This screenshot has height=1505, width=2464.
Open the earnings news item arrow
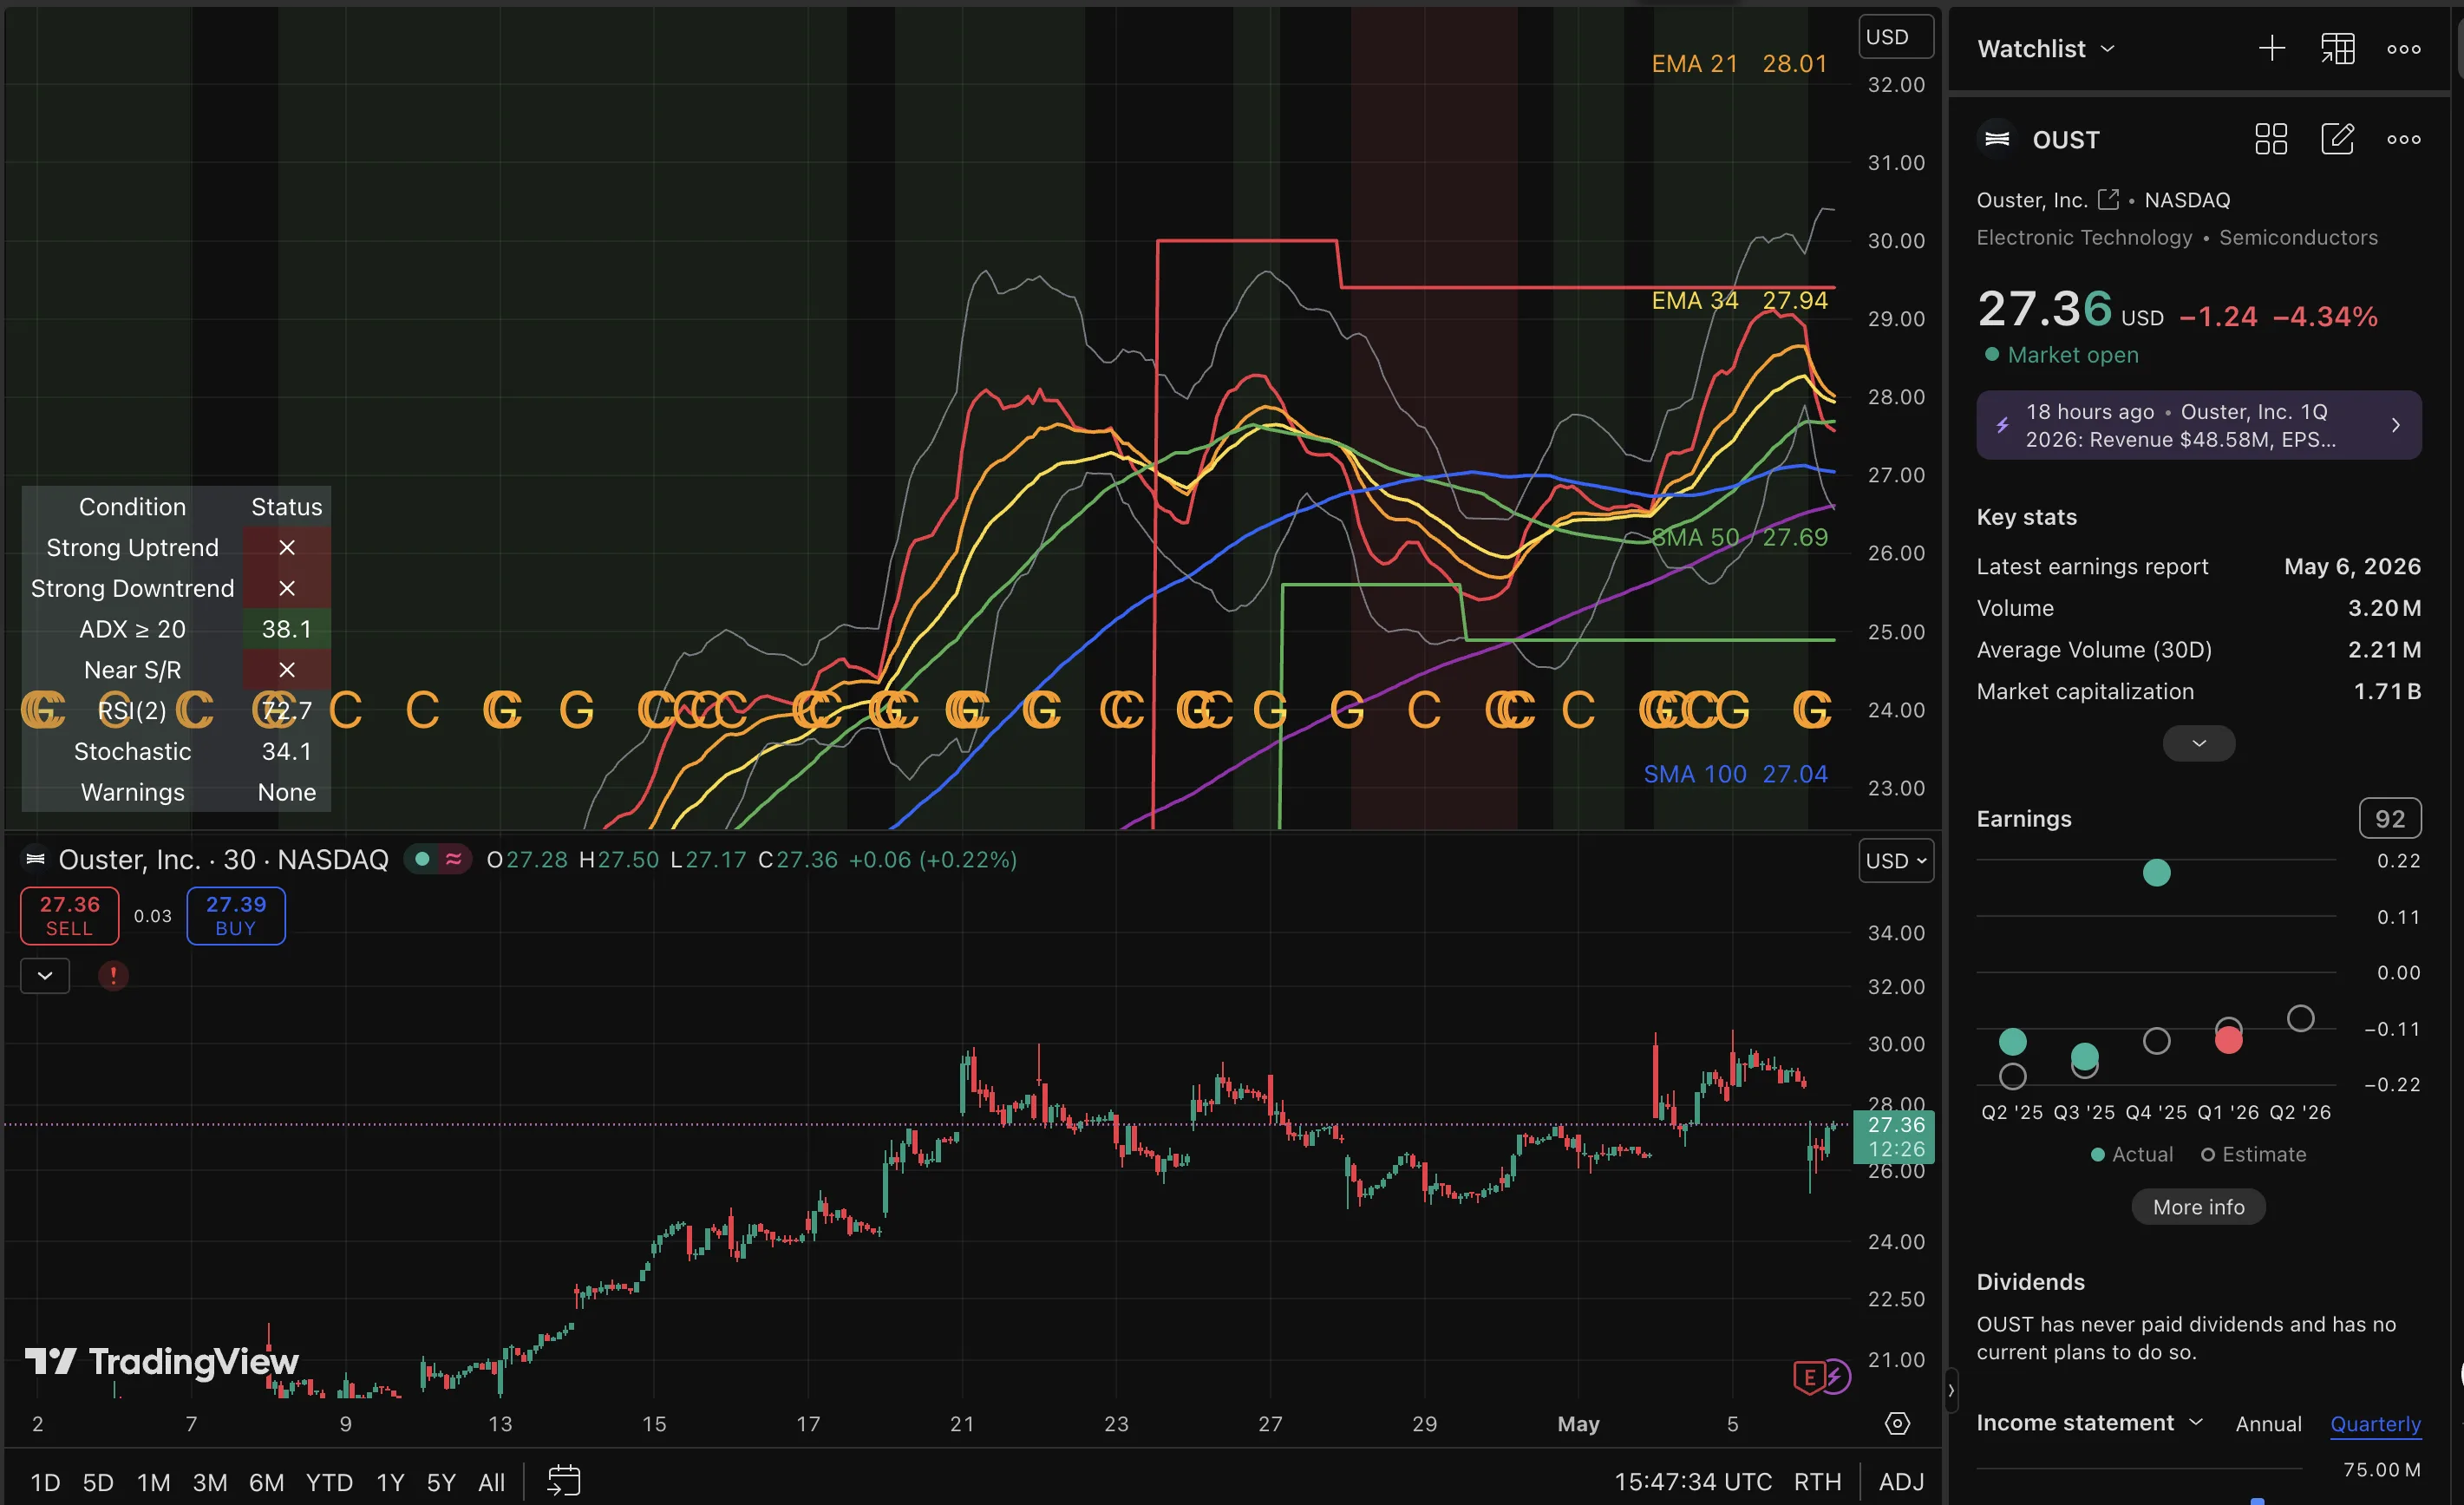point(2395,425)
